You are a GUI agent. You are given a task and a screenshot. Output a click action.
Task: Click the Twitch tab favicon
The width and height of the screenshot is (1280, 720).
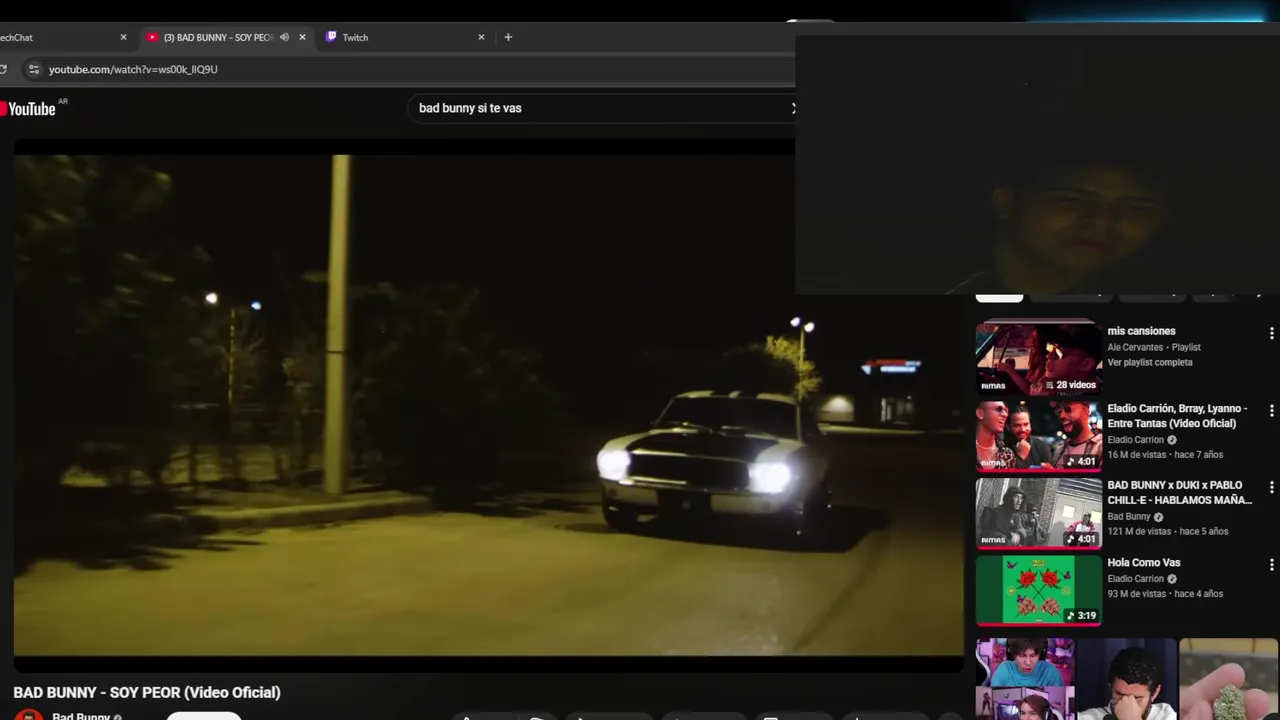tap(331, 37)
